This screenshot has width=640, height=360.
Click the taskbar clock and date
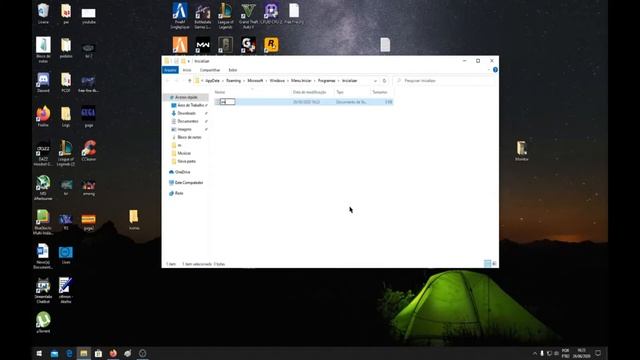[x=582, y=353]
